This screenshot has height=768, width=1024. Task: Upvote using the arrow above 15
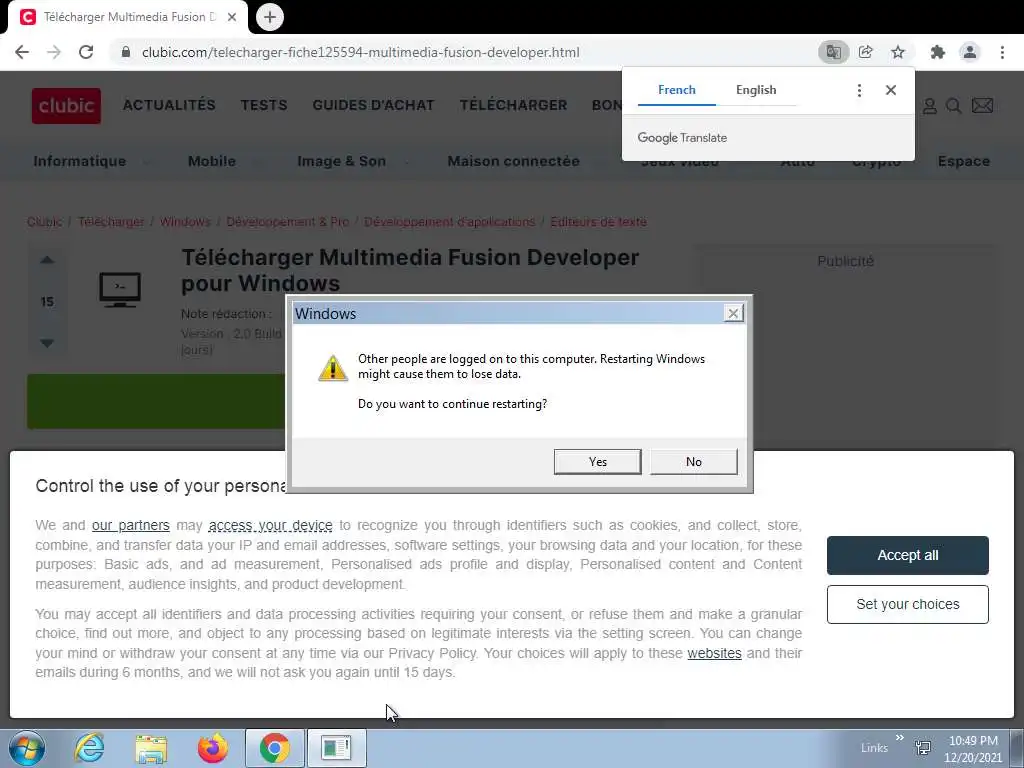47,260
